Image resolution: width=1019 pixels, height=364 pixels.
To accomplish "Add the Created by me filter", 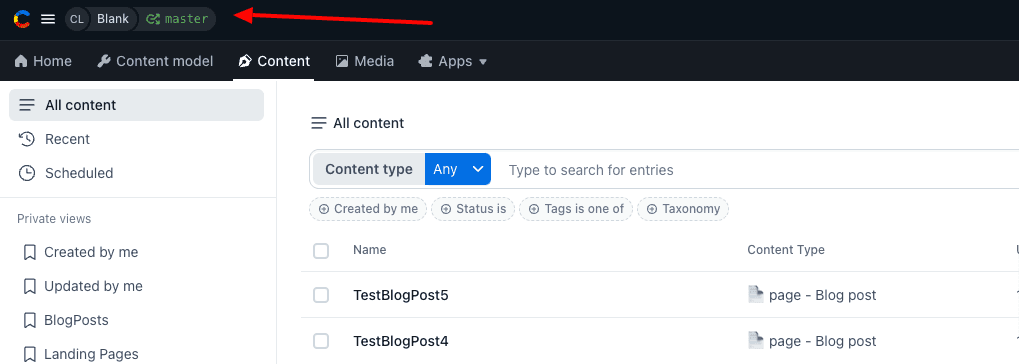I will tap(368, 209).
